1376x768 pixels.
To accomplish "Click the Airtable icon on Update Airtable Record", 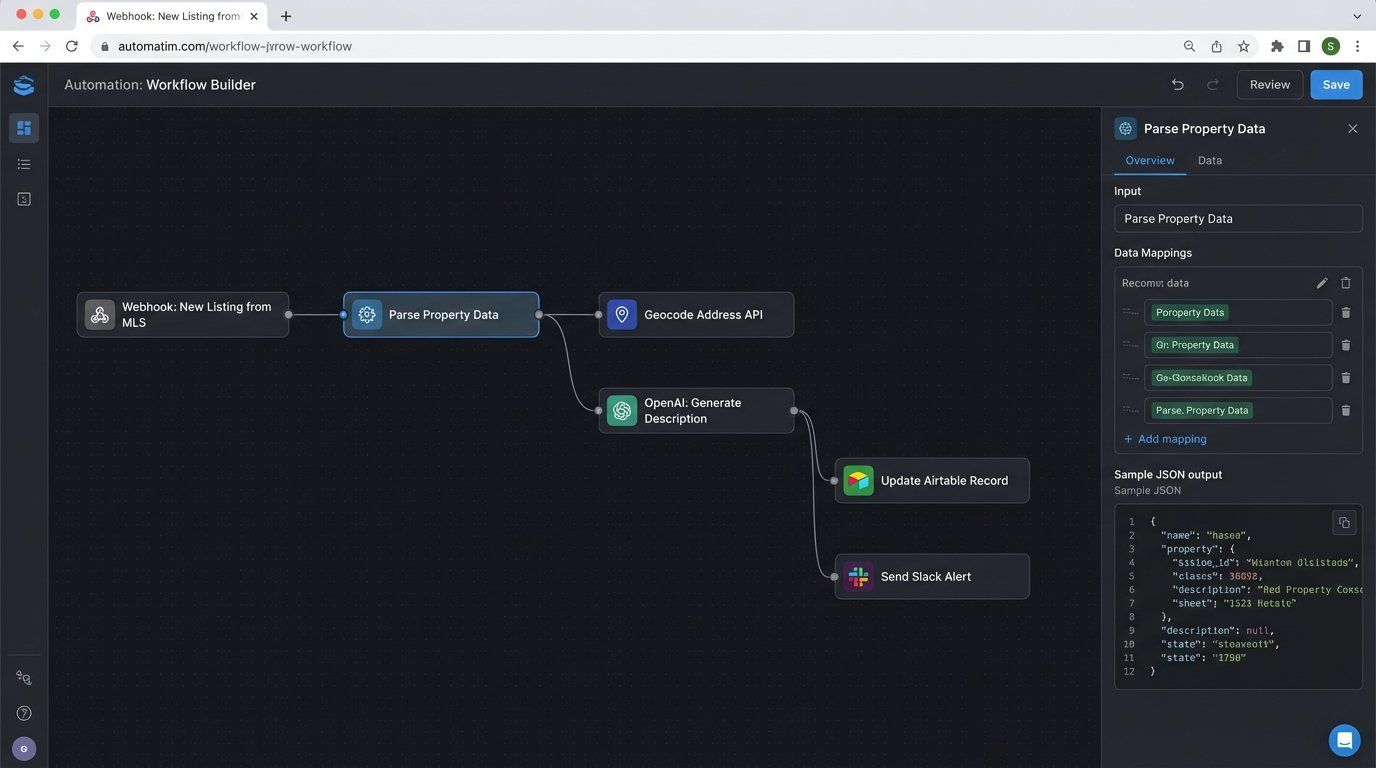I will point(858,480).
